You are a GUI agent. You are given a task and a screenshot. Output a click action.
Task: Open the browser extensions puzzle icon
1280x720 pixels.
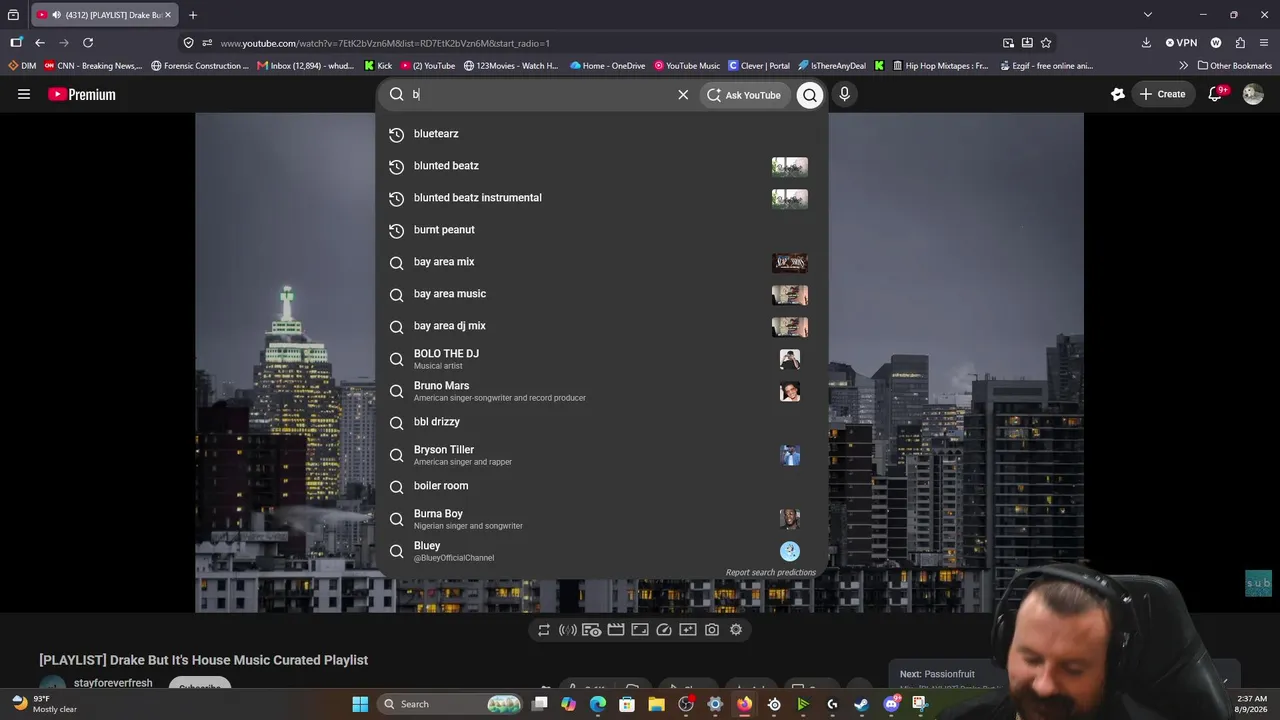click(1240, 43)
